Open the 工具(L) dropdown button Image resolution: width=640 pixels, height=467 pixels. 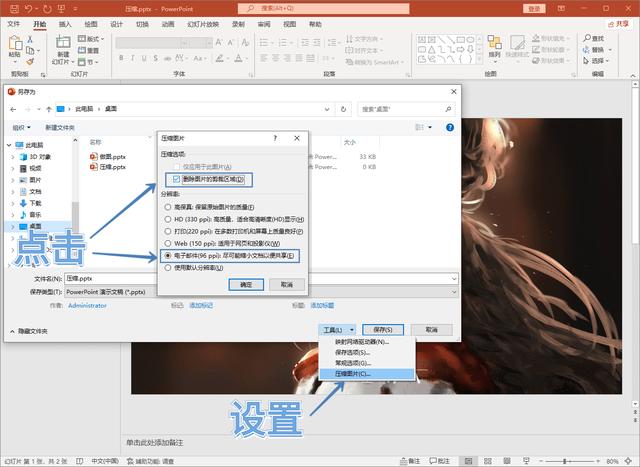click(x=338, y=329)
